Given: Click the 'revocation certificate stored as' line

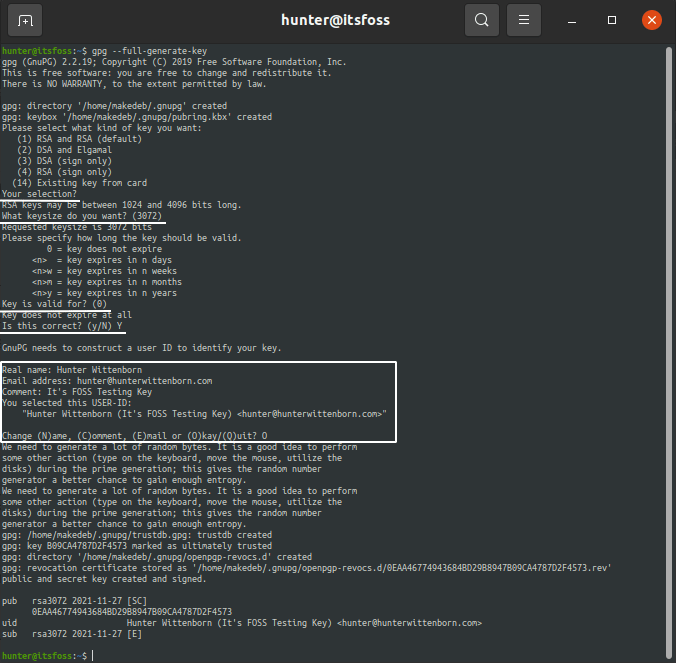Looking at the screenshot, I should coord(307,568).
